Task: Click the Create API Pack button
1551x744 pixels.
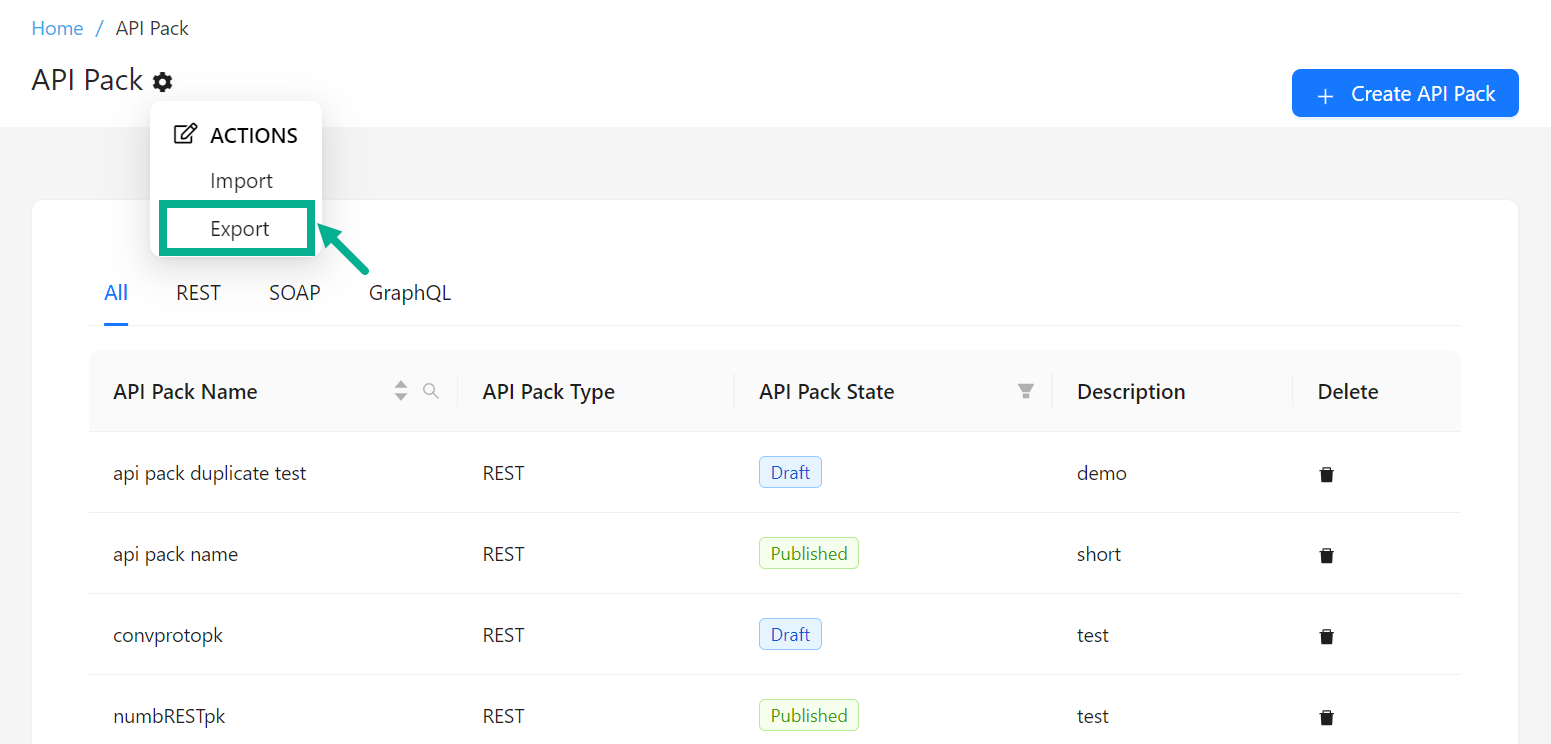Action: coord(1405,94)
